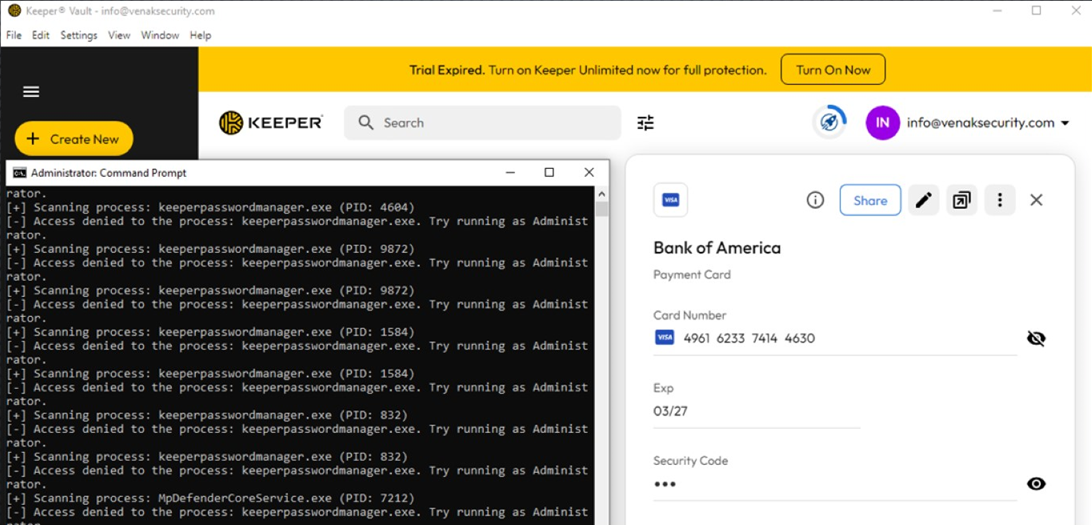Close the Command Prompt window
The height and width of the screenshot is (525, 1092).
click(x=589, y=173)
